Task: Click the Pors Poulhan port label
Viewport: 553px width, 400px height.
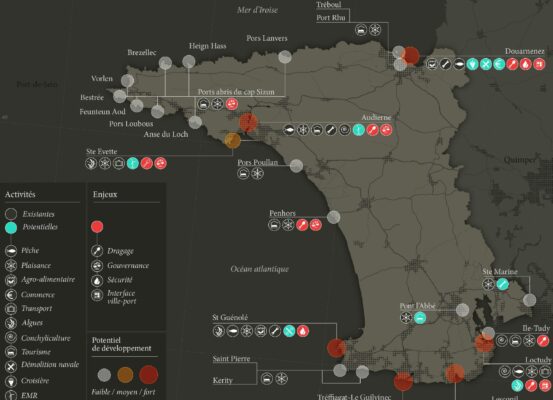Action: click(x=257, y=162)
